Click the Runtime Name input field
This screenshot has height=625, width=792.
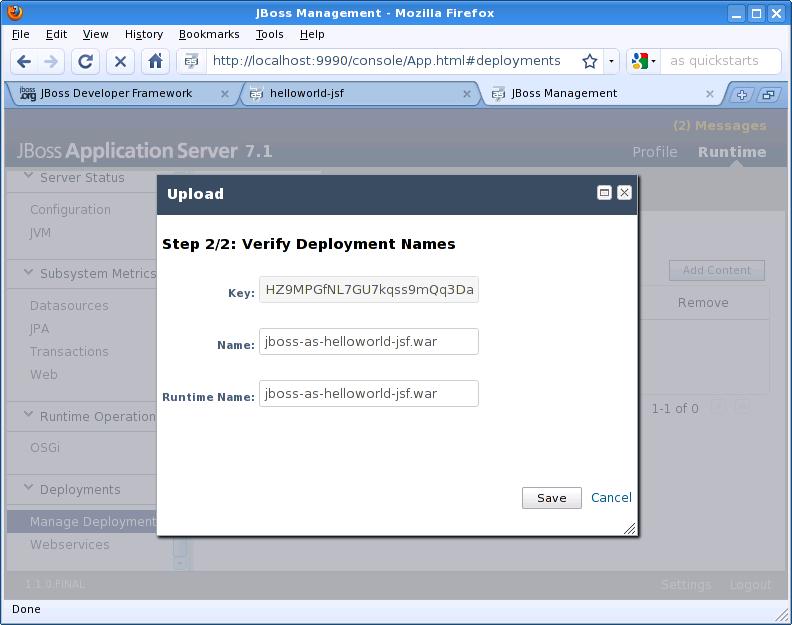pos(369,394)
